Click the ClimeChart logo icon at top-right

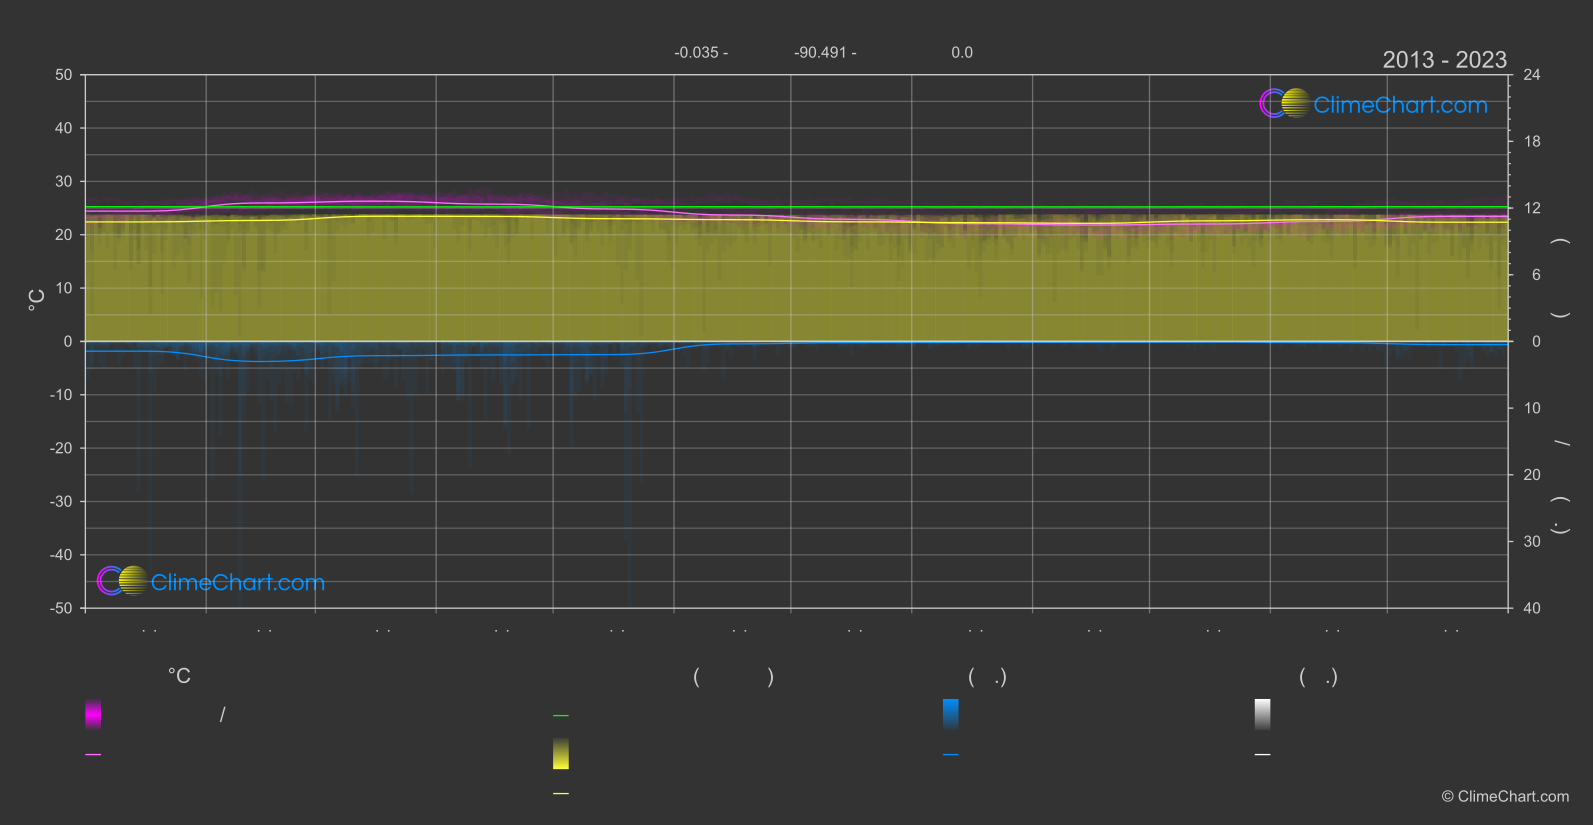pyautogui.click(x=1284, y=103)
